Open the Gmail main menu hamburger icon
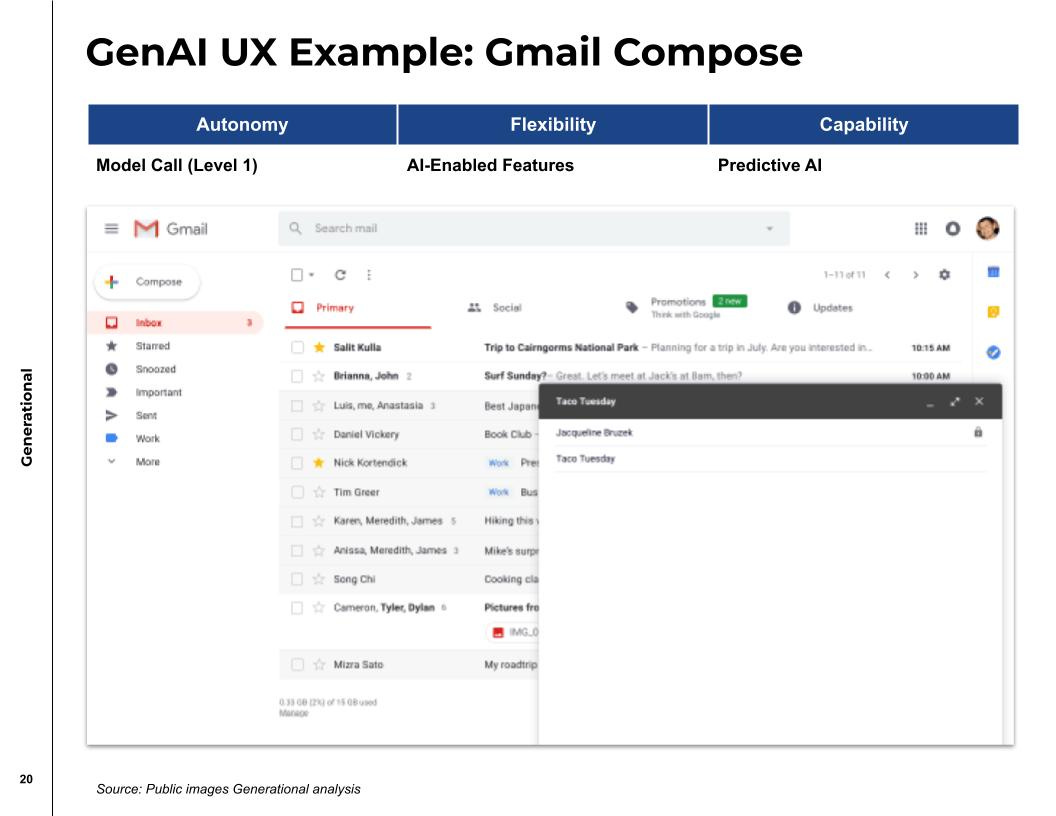The width and height of the screenshot is (1056, 816). tap(112, 229)
